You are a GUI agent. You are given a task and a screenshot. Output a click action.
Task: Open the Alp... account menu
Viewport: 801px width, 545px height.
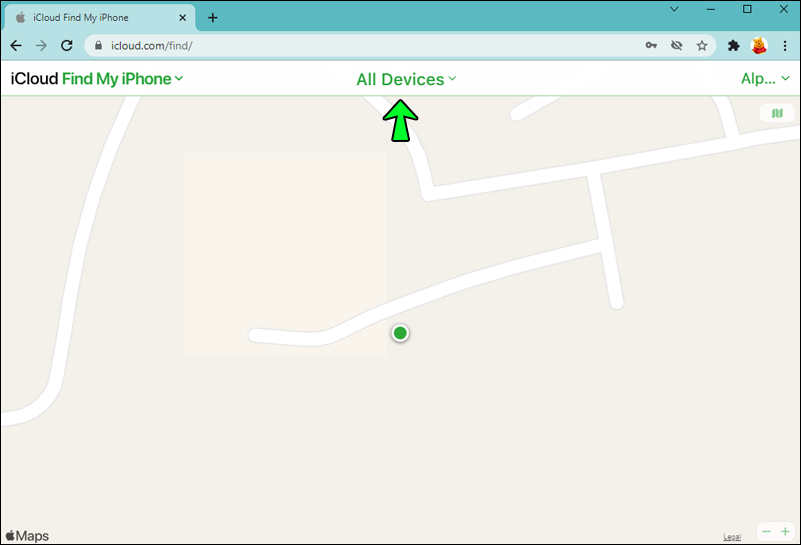[x=765, y=79]
